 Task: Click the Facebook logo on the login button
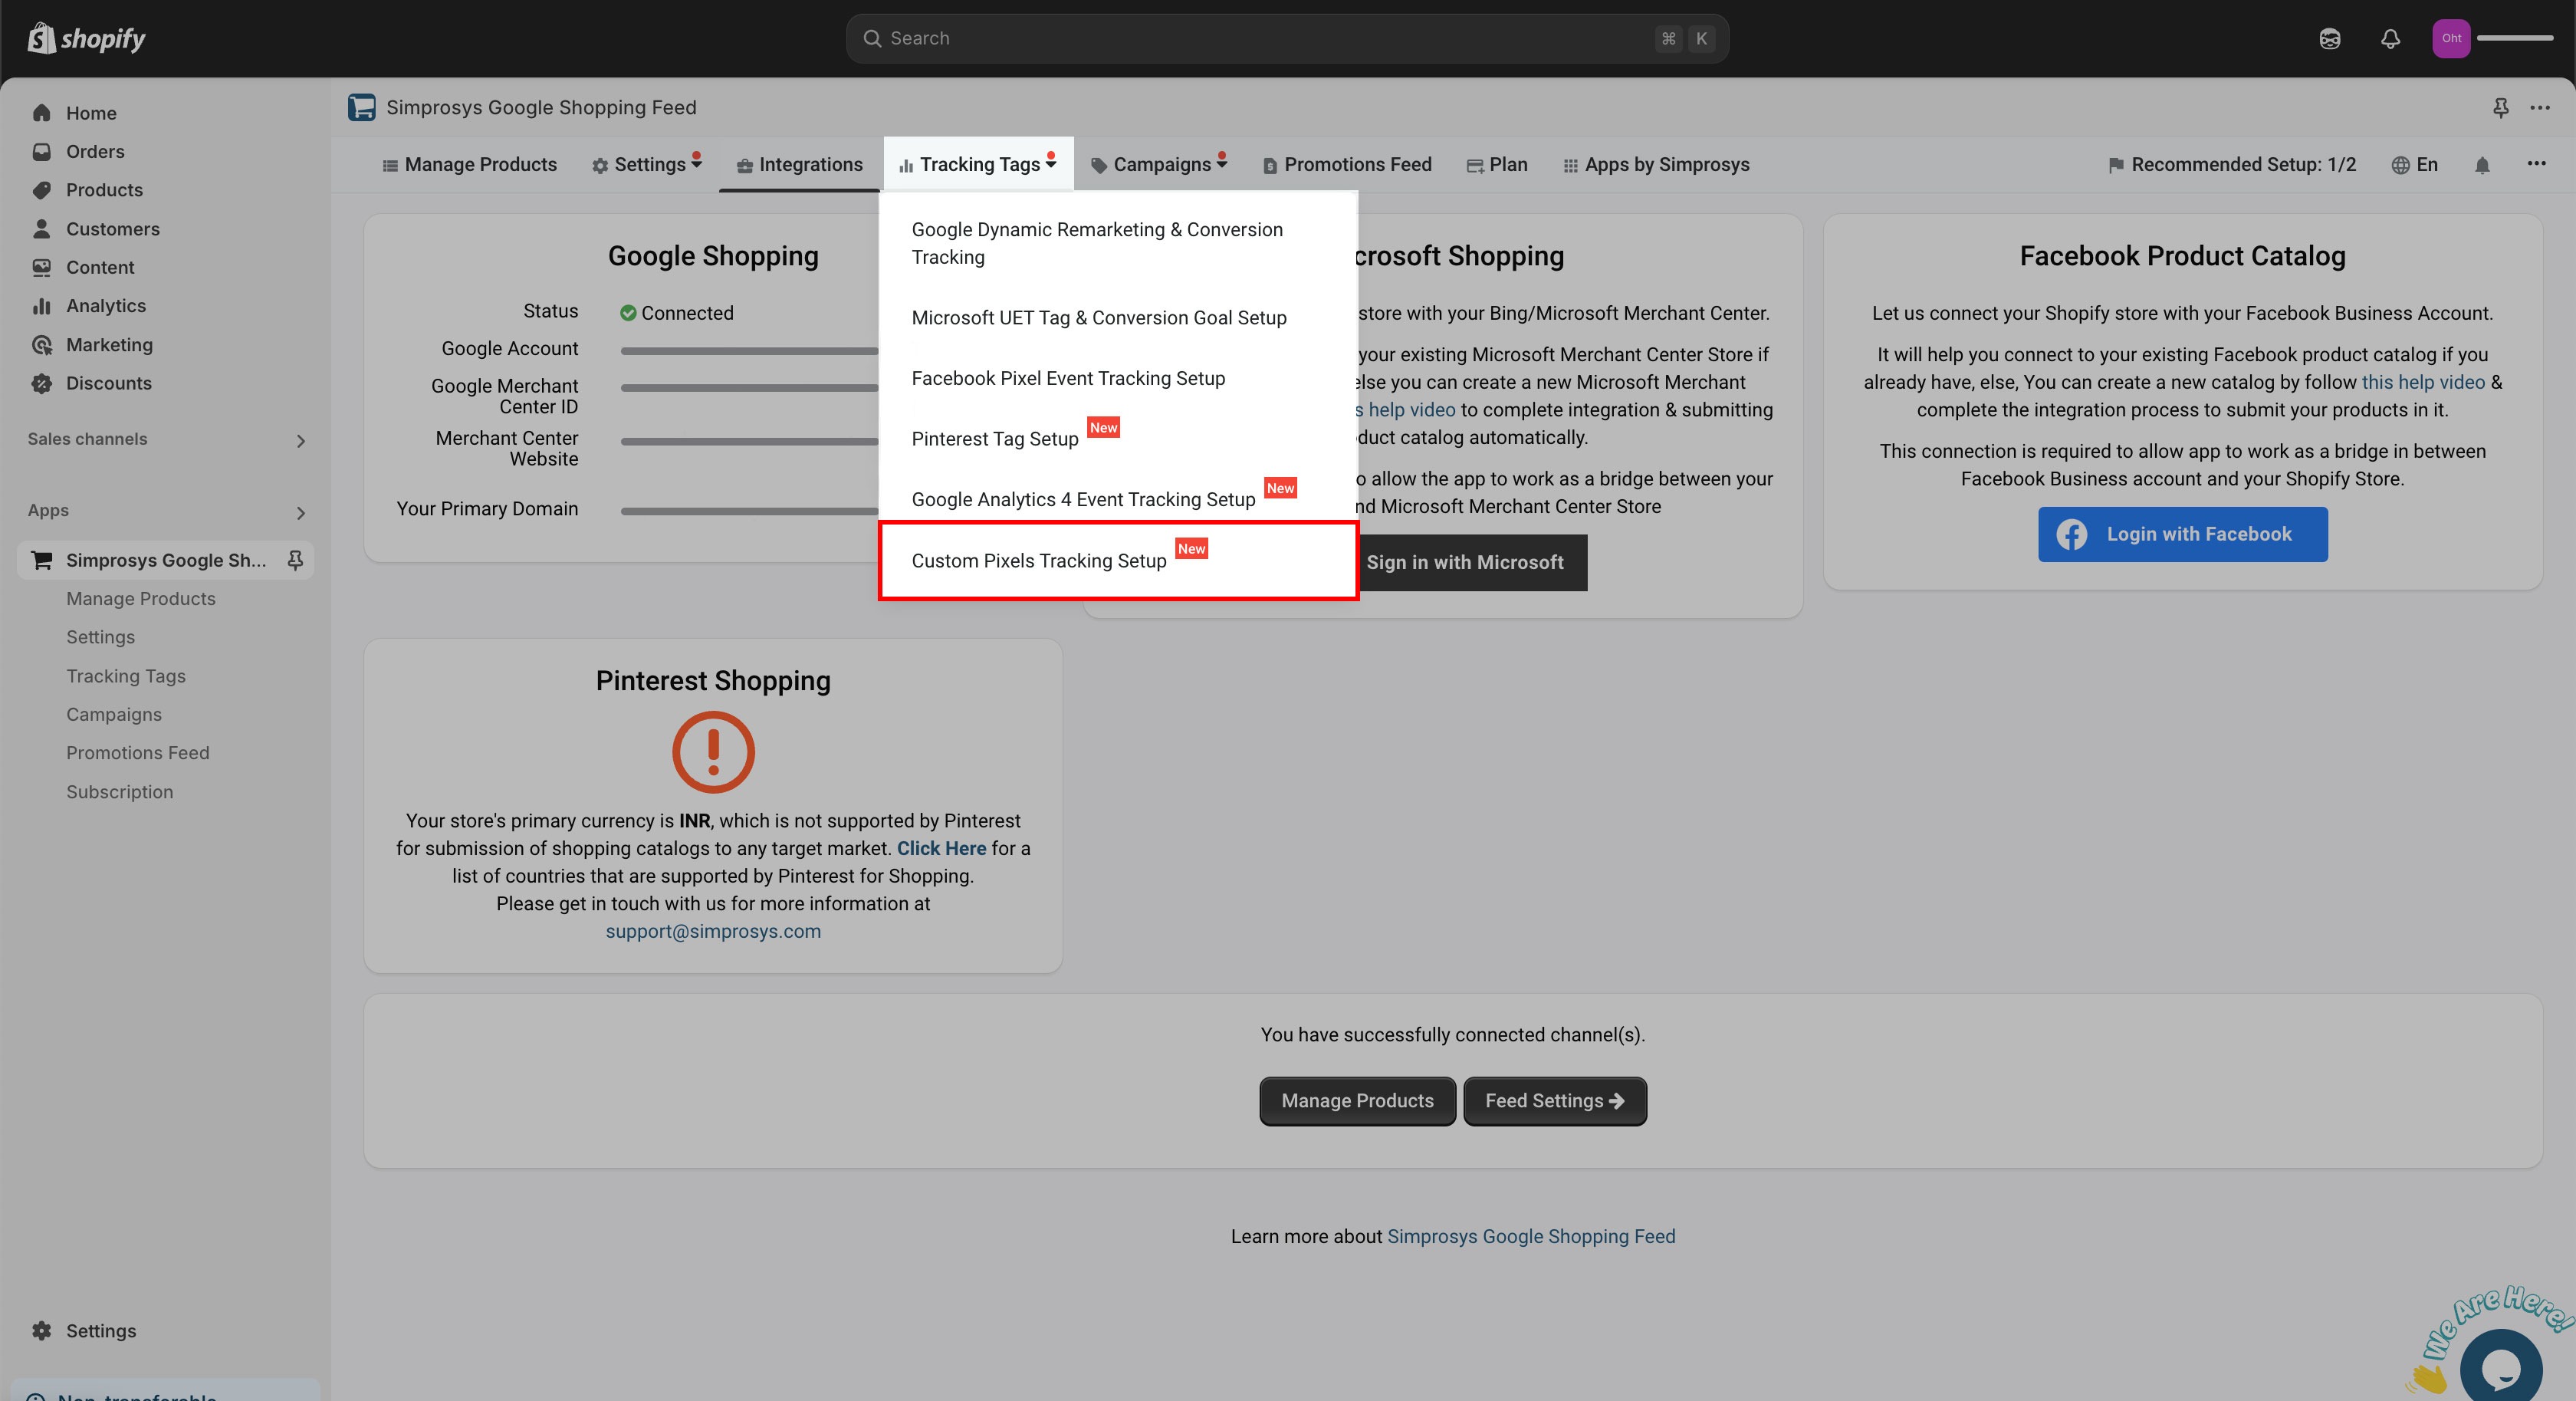pyautogui.click(x=2071, y=534)
